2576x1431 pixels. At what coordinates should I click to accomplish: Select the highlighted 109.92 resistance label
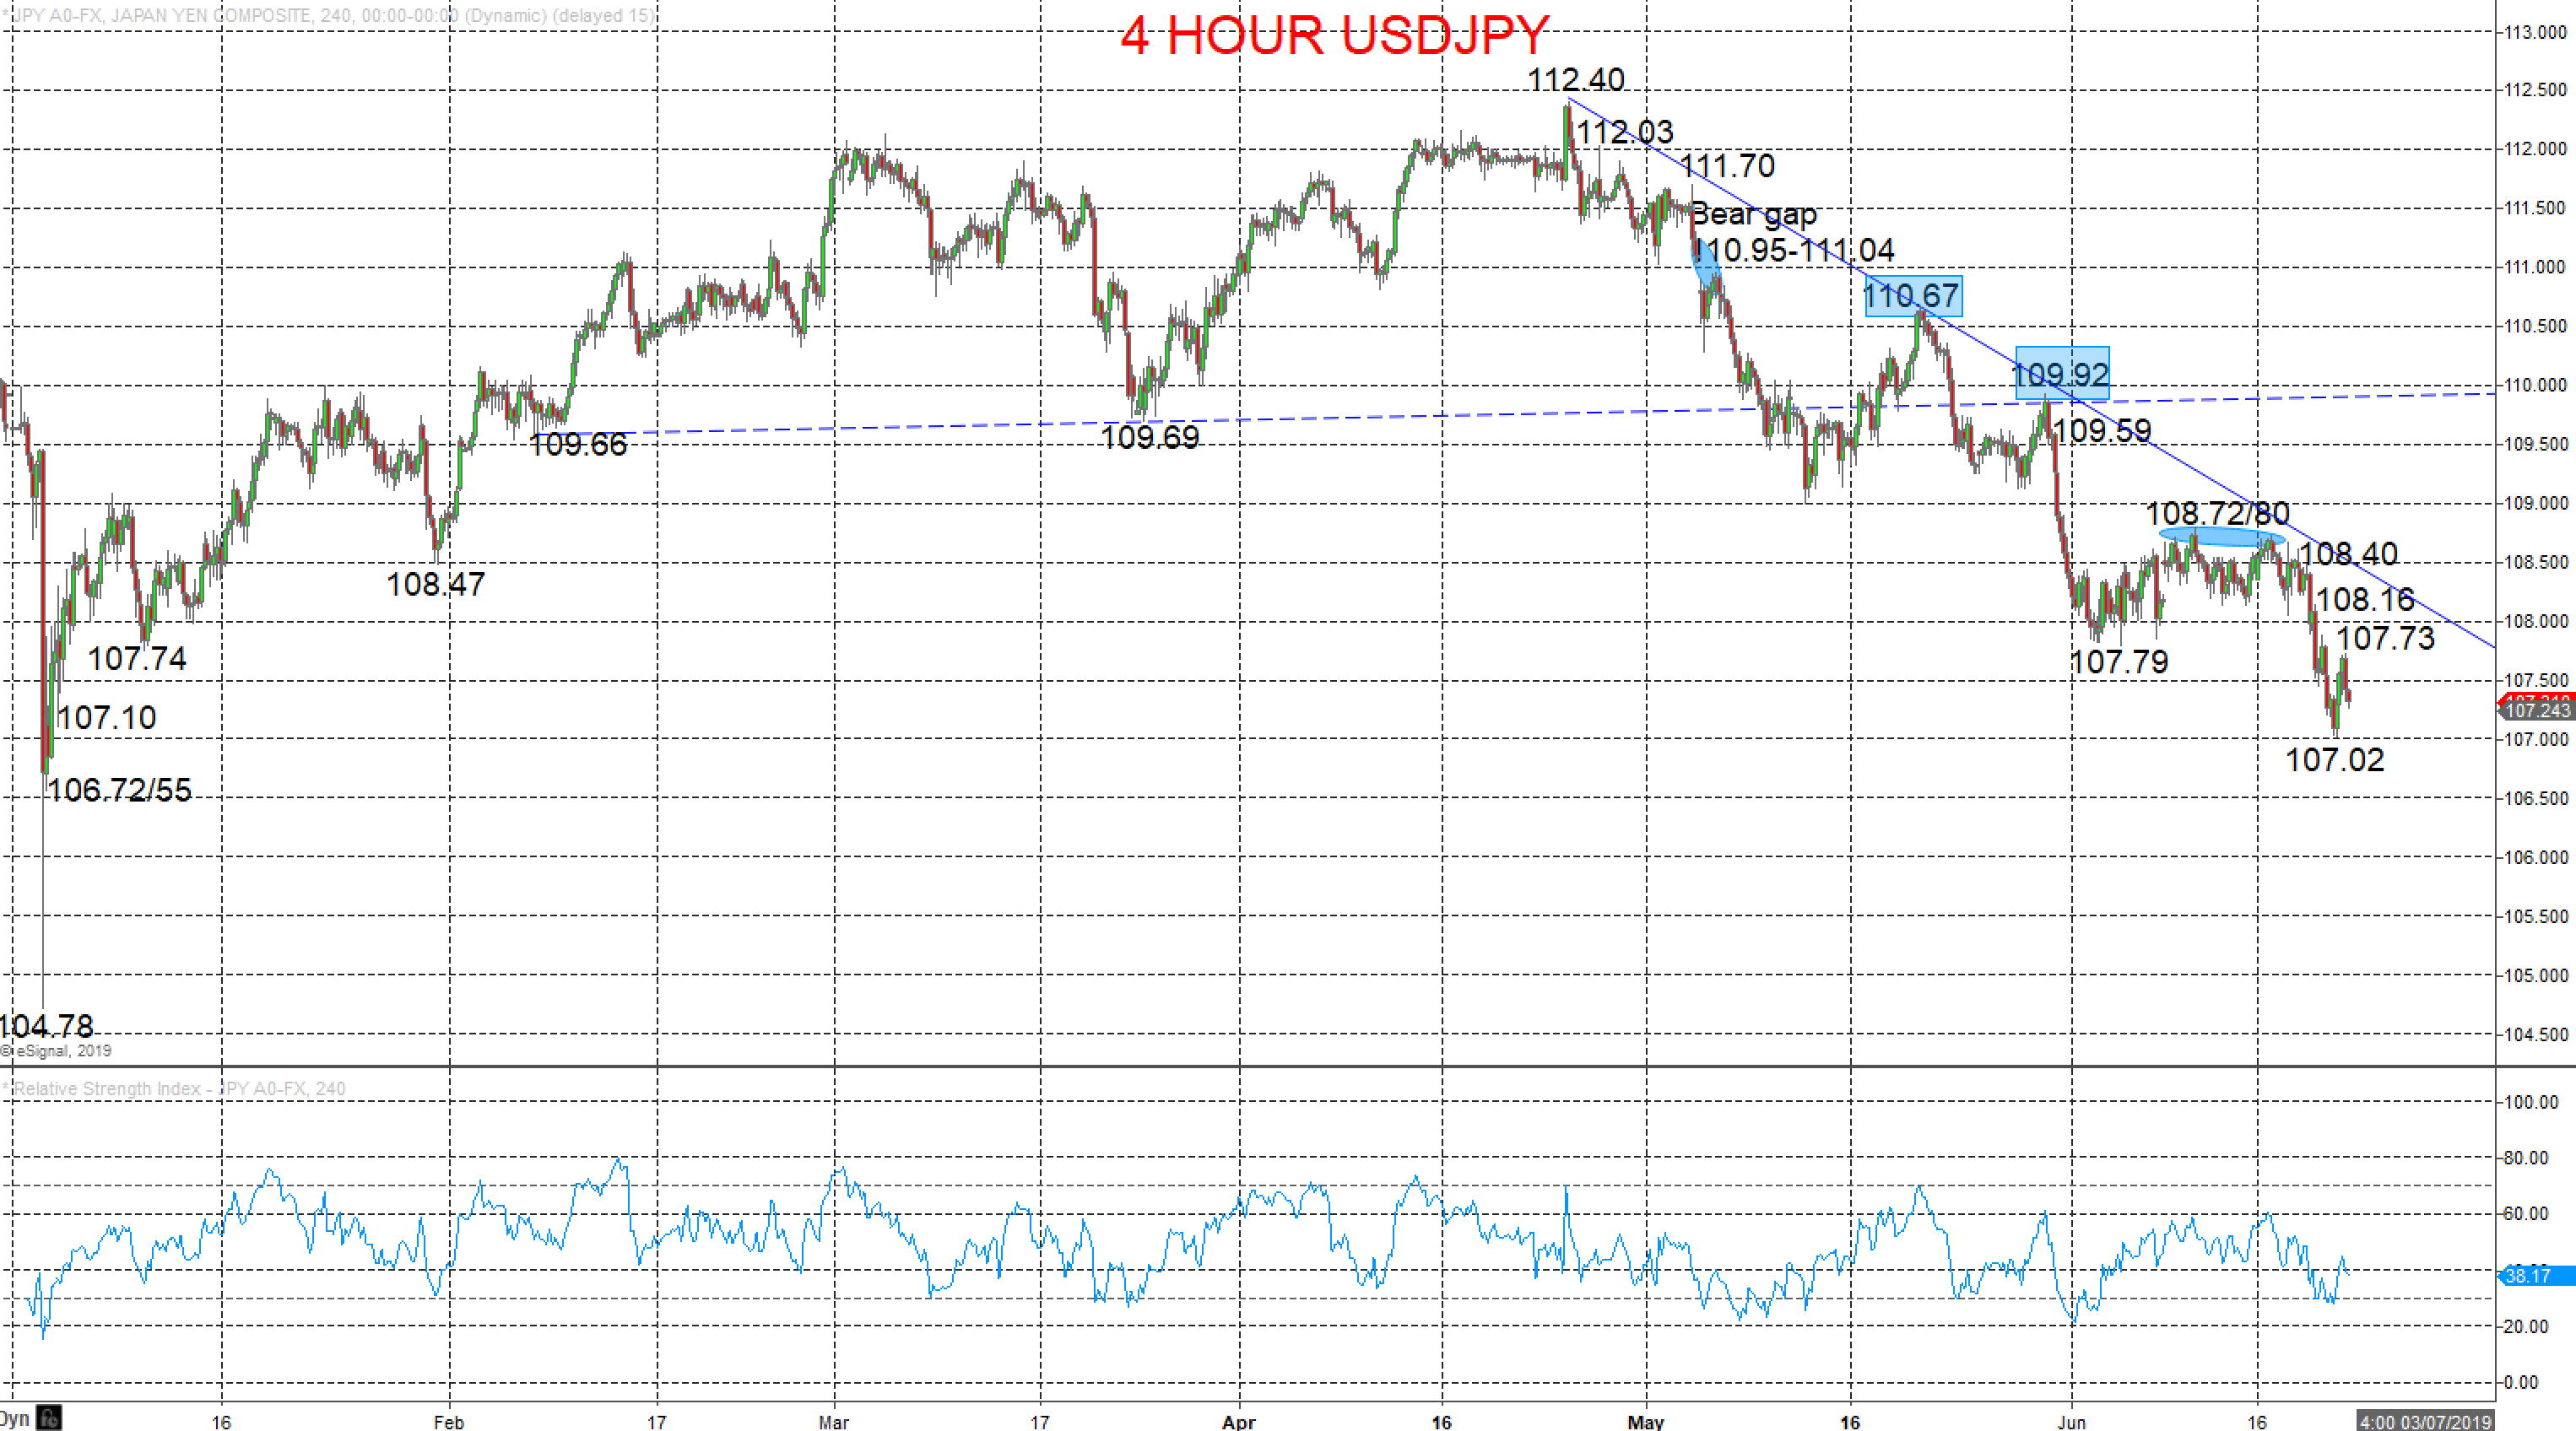point(2062,374)
